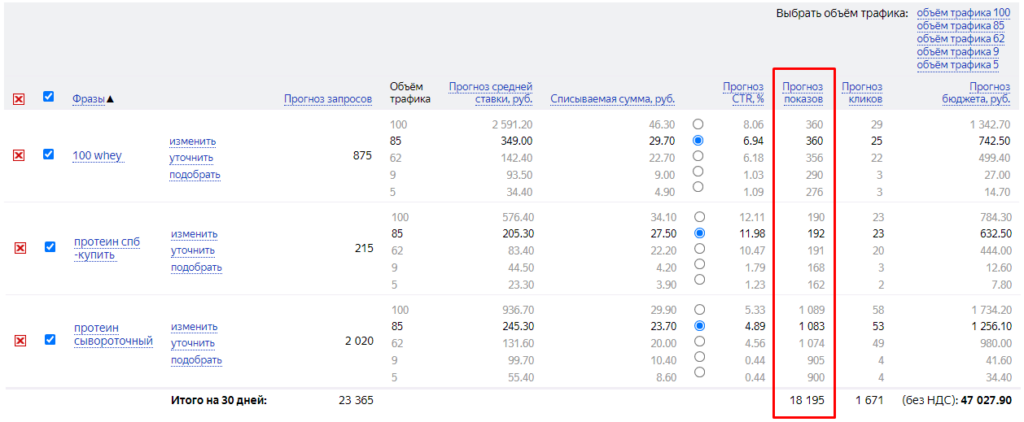Click 'Списываемая сумма, руб.' column header
The height and width of the screenshot is (422, 1024).
tap(612, 98)
